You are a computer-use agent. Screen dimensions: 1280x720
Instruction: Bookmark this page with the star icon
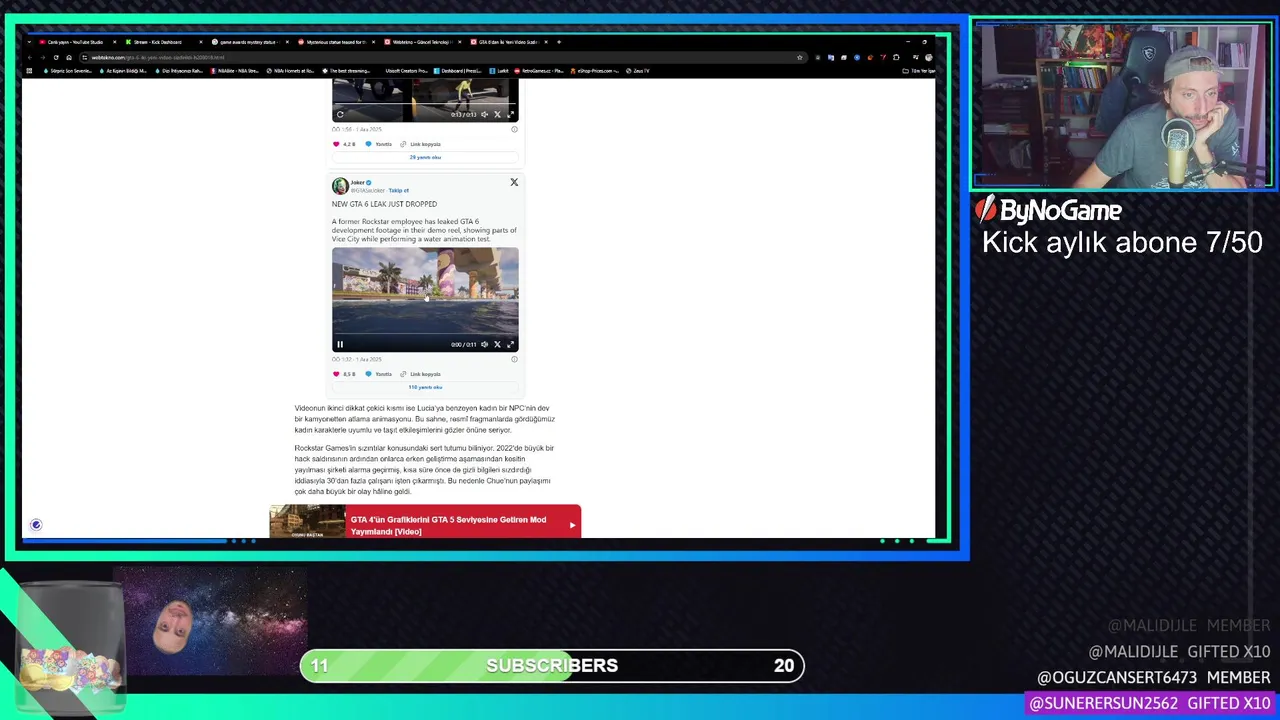pos(800,57)
